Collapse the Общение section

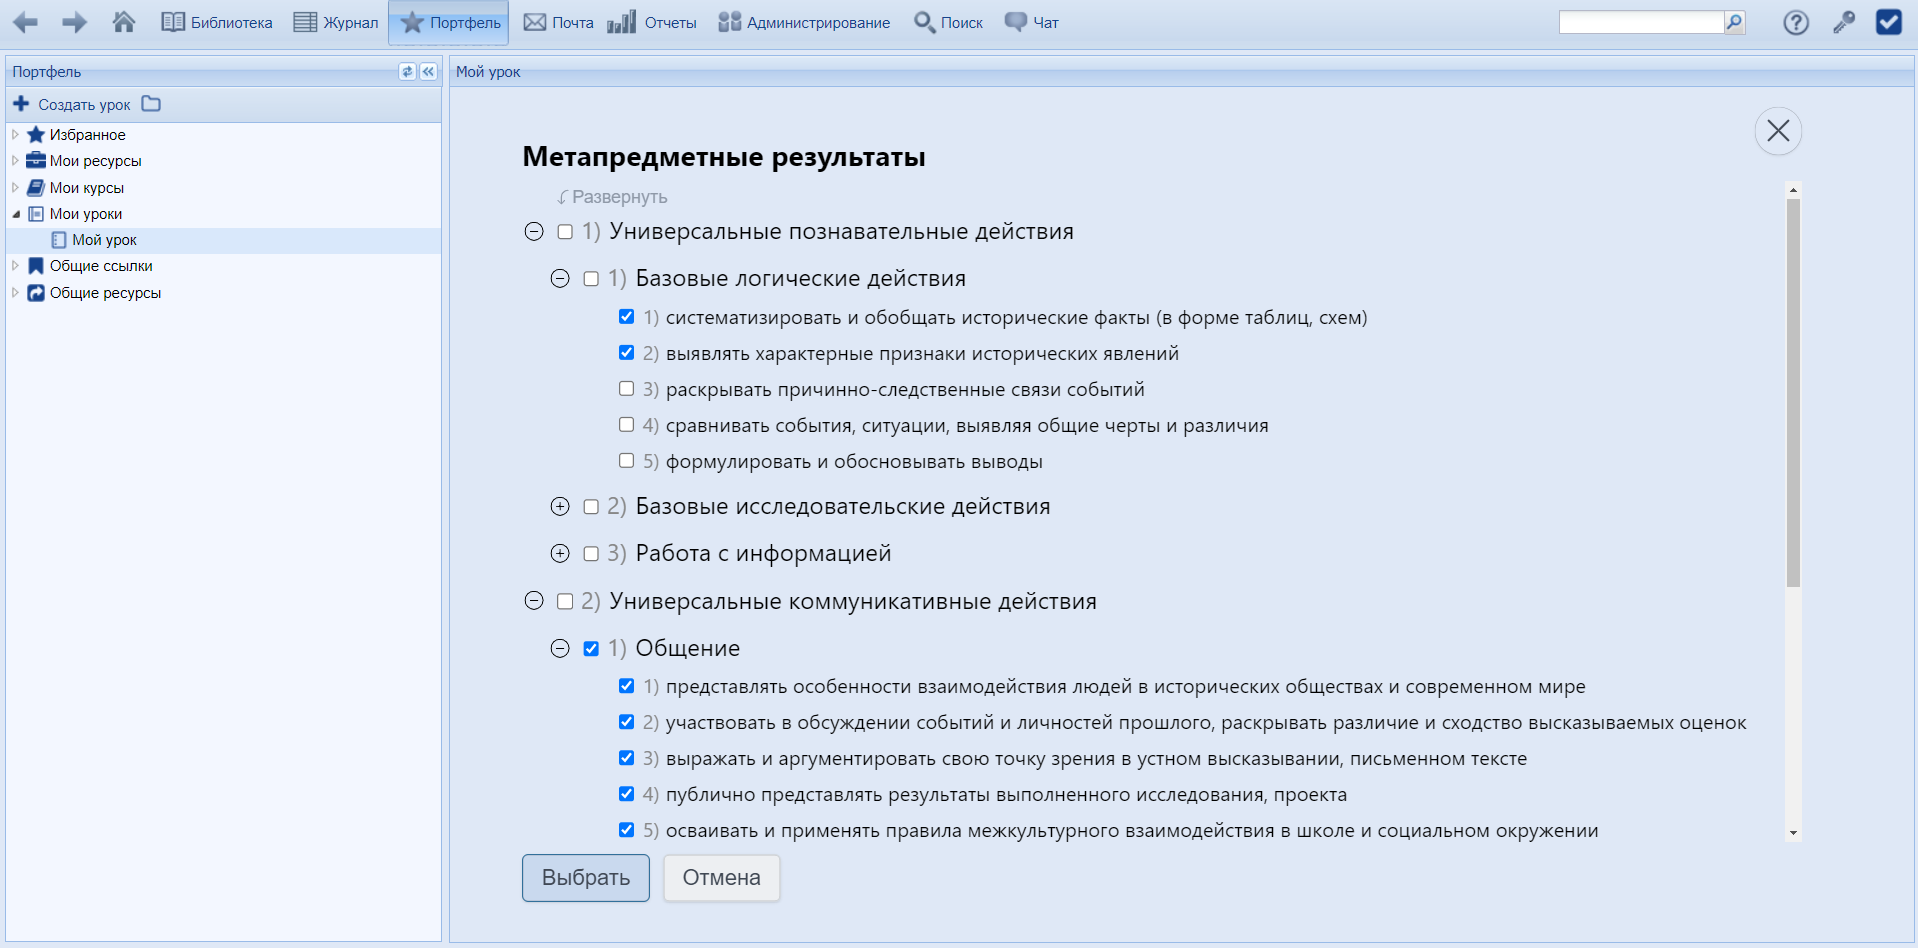coord(560,649)
